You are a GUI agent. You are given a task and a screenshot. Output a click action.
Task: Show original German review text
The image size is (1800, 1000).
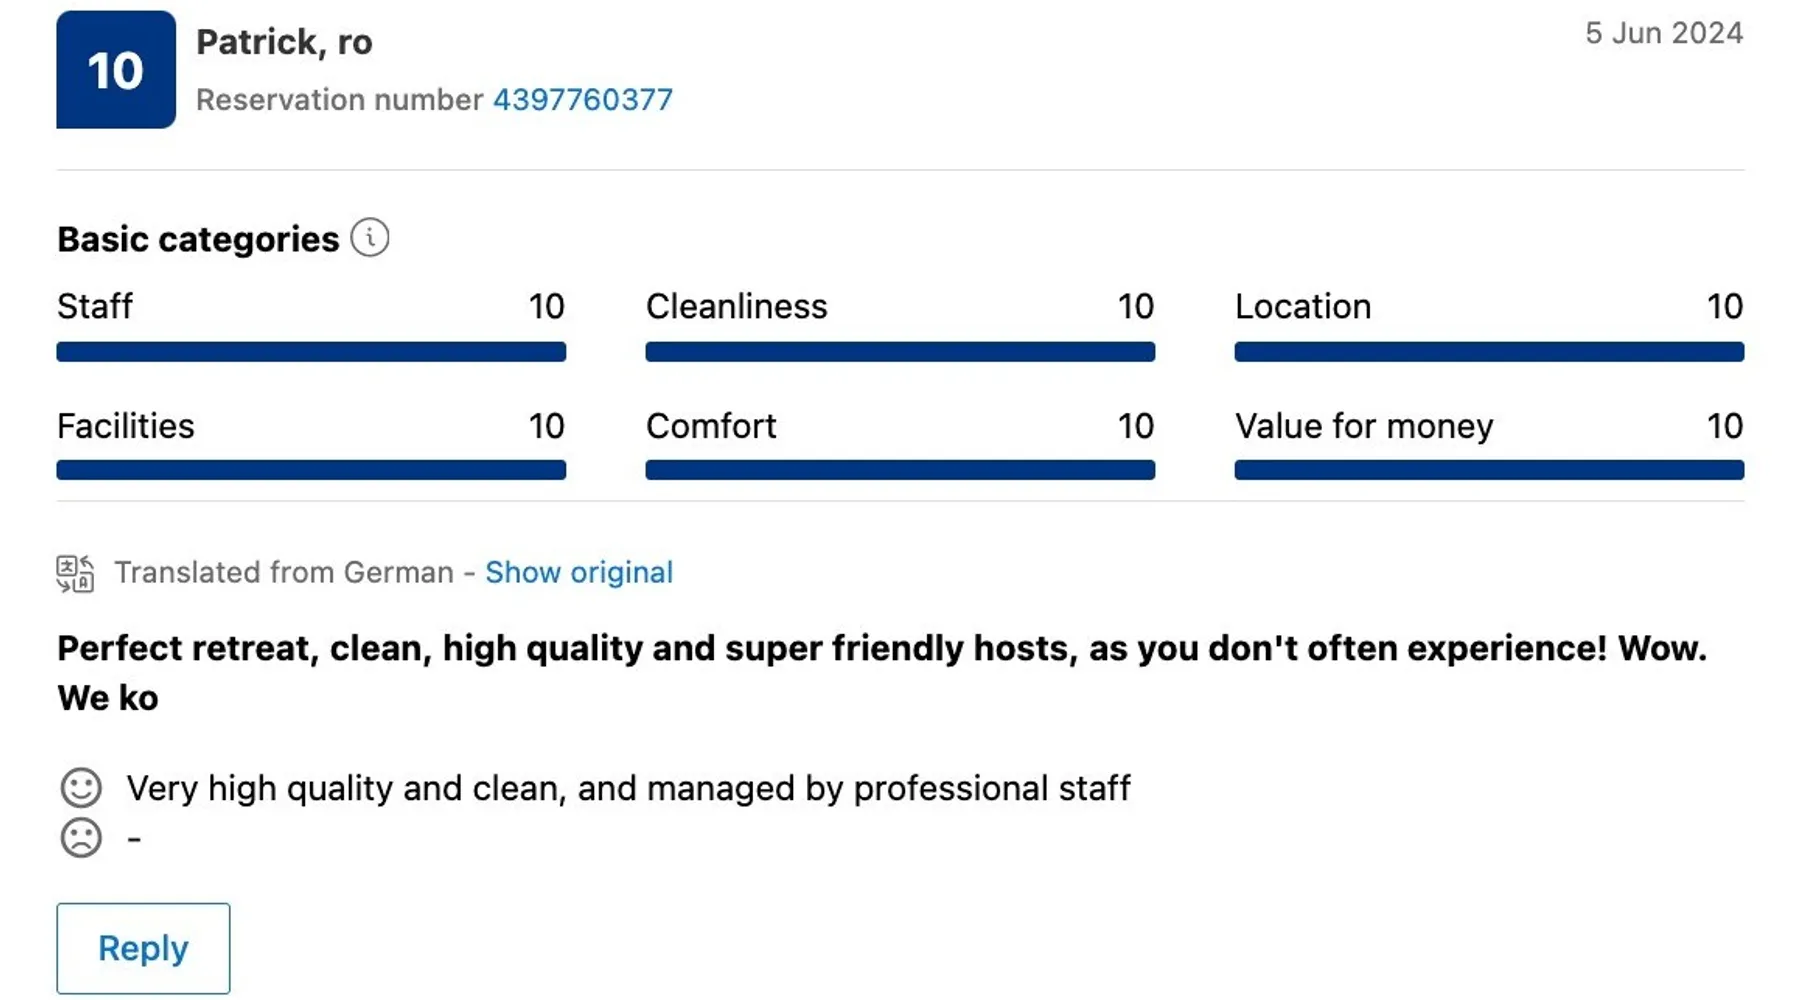point(579,573)
